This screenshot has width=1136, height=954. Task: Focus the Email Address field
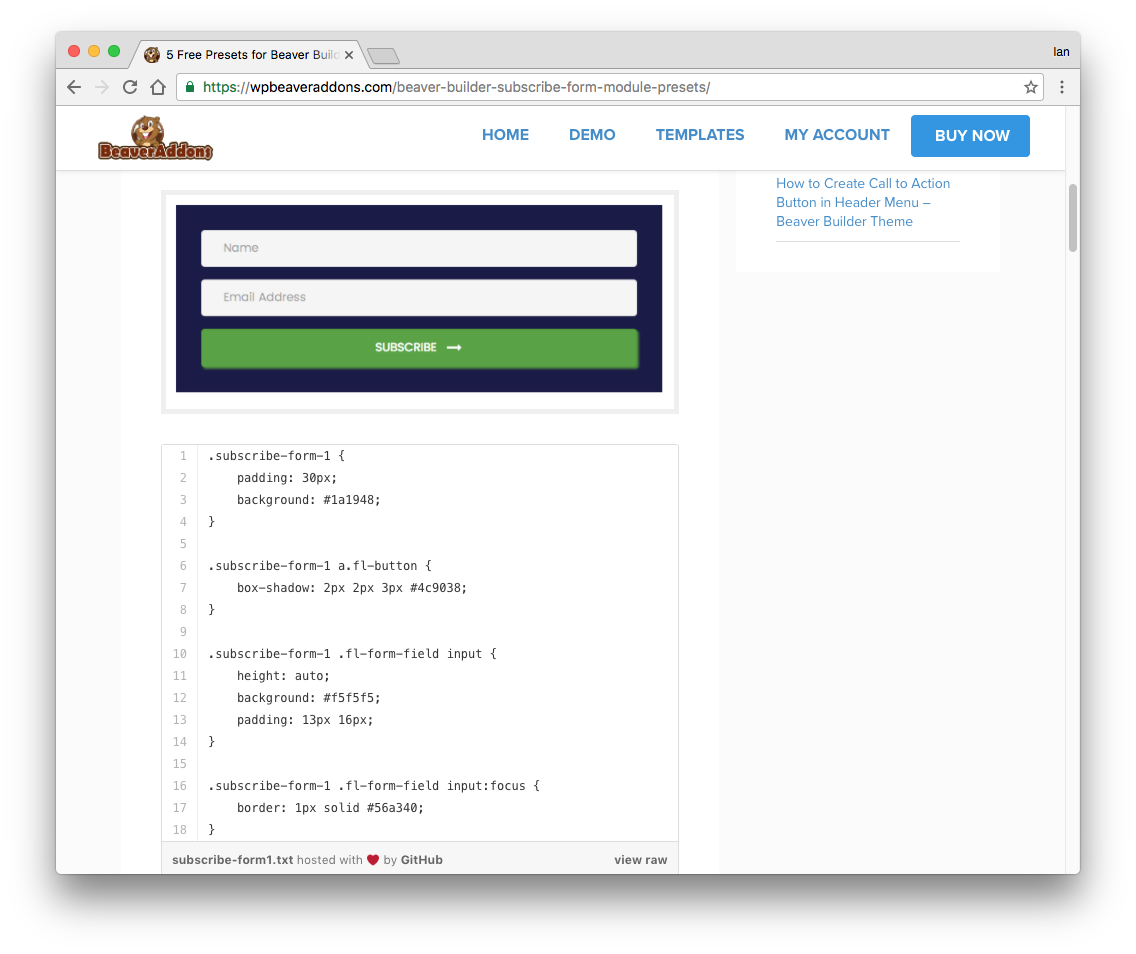419,298
